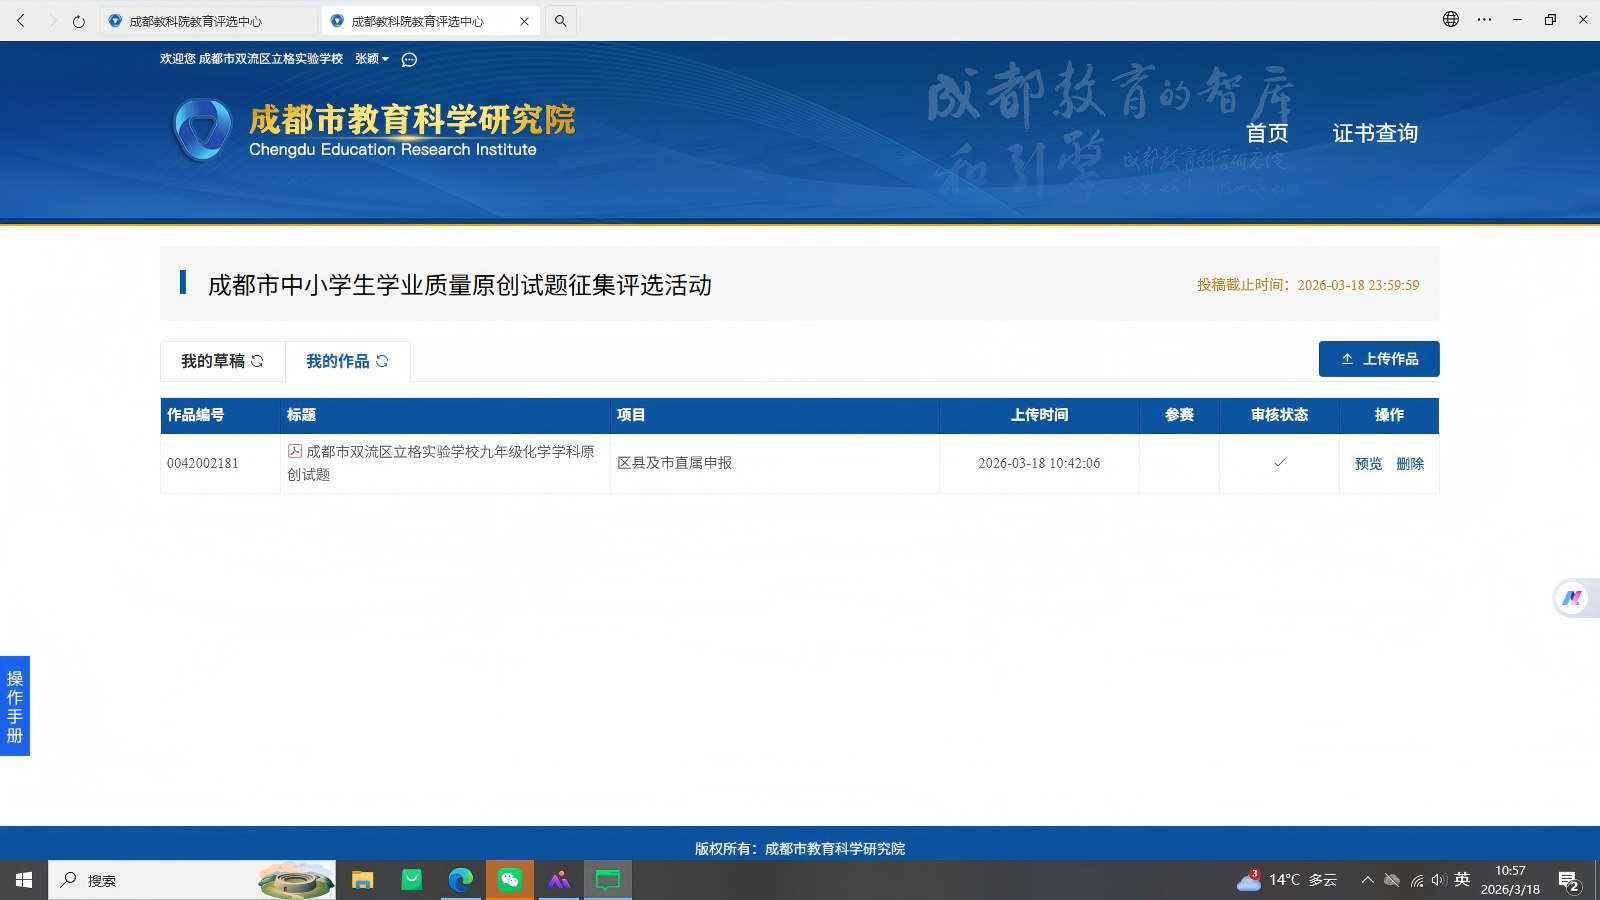Switch to 我的草稿 drafts tab
The image size is (1600, 900).
tap(222, 361)
